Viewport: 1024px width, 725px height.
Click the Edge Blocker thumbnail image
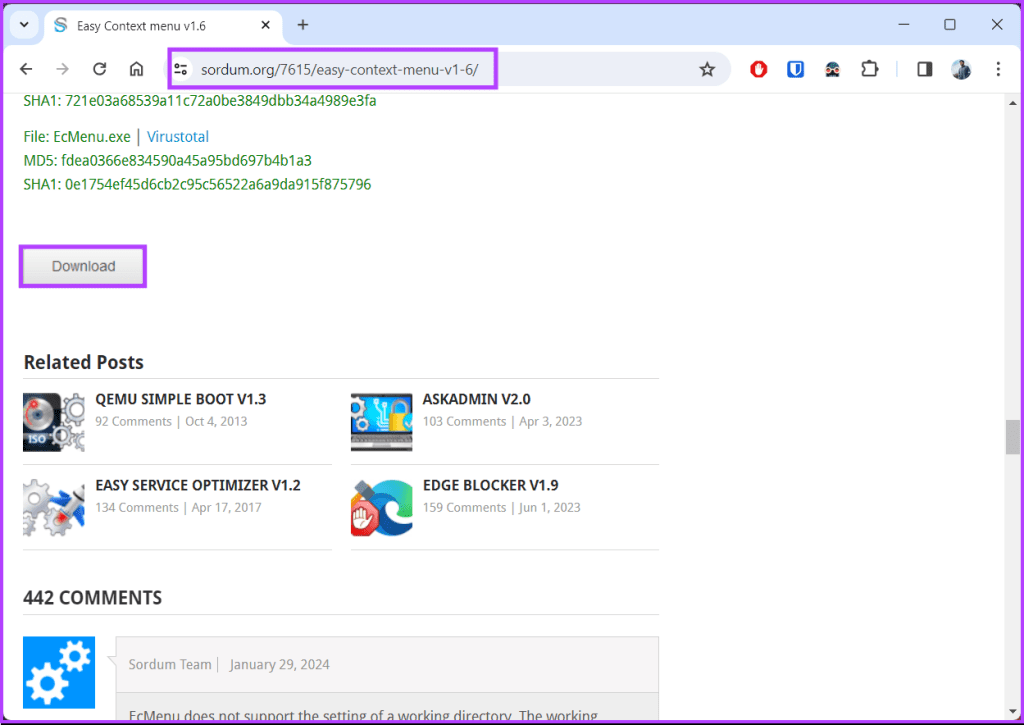[381, 507]
